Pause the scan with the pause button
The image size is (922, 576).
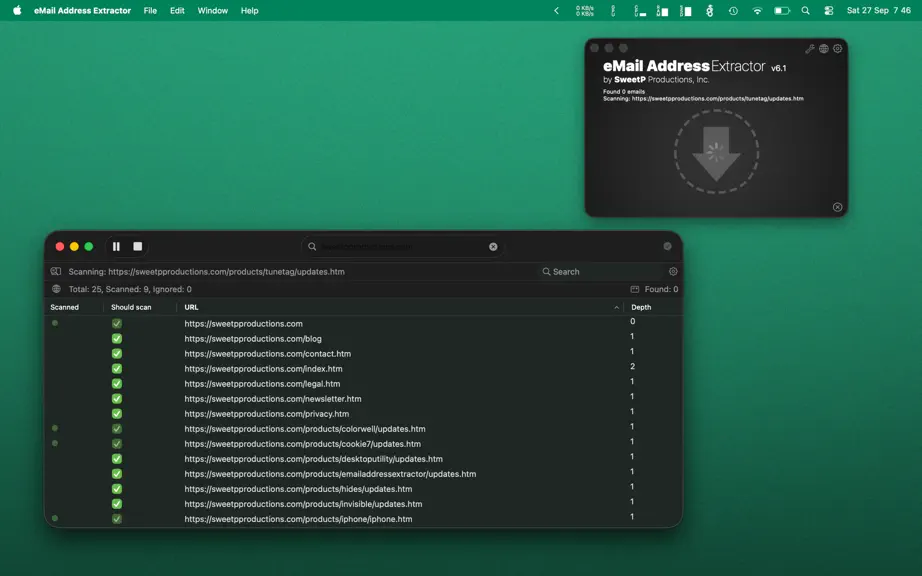click(116, 246)
